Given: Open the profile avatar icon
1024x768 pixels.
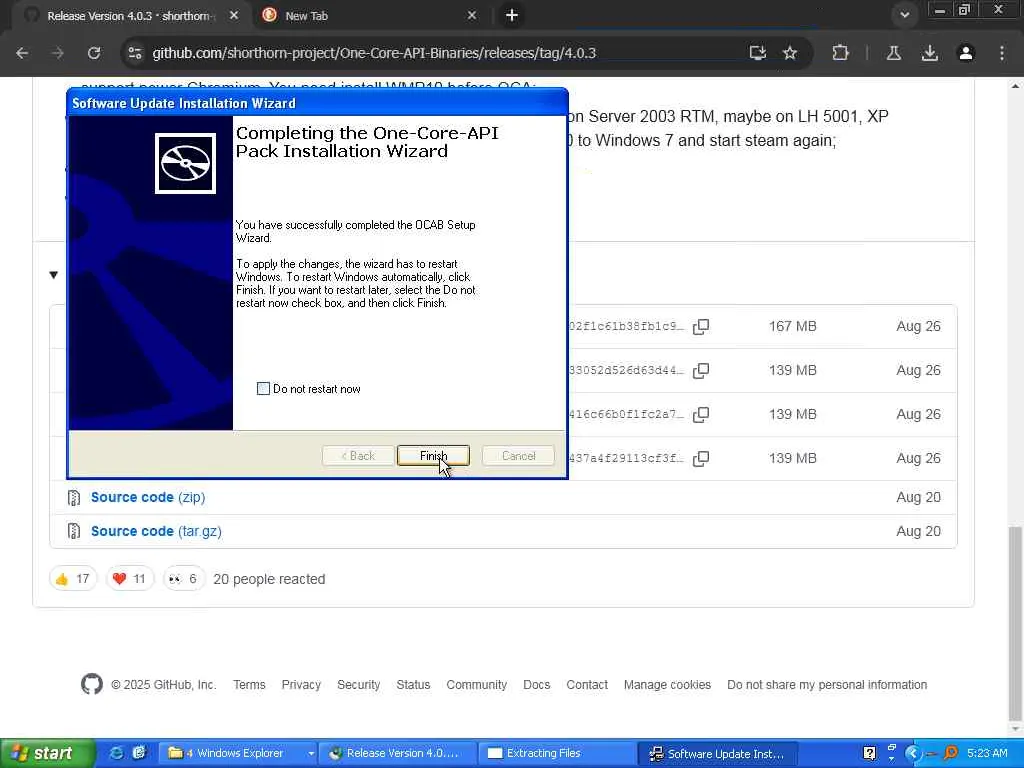Looking at the screenshot, I should (966, 53).
